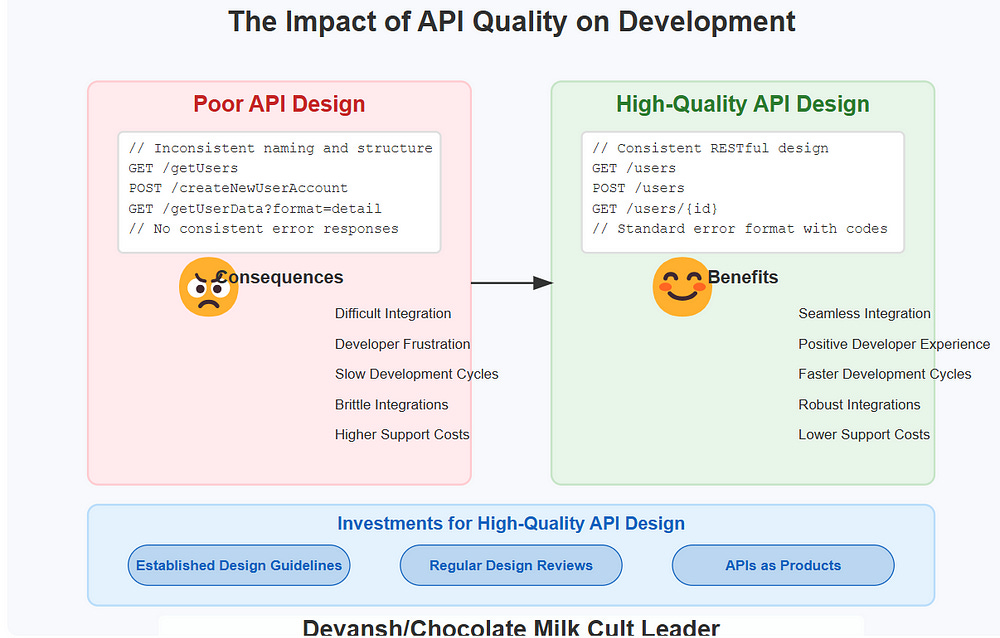This screenshot has width=1000, height=638.
Task: Click "Developer Frustration" text
Action: coord(402,345)
